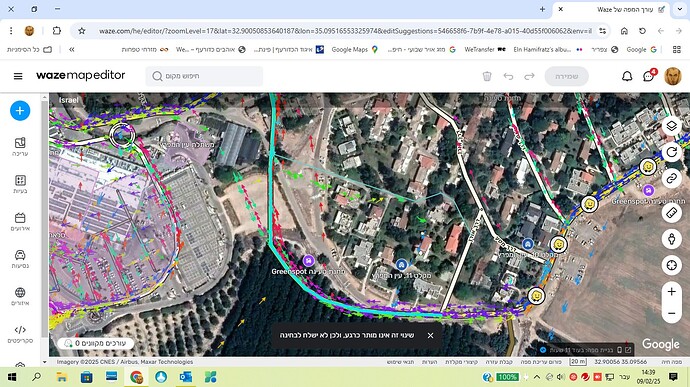This screenshot has width=690, height=387.
Task: Open the Chrome tab search dropdown chevron
Action: [x=680, y=9]
